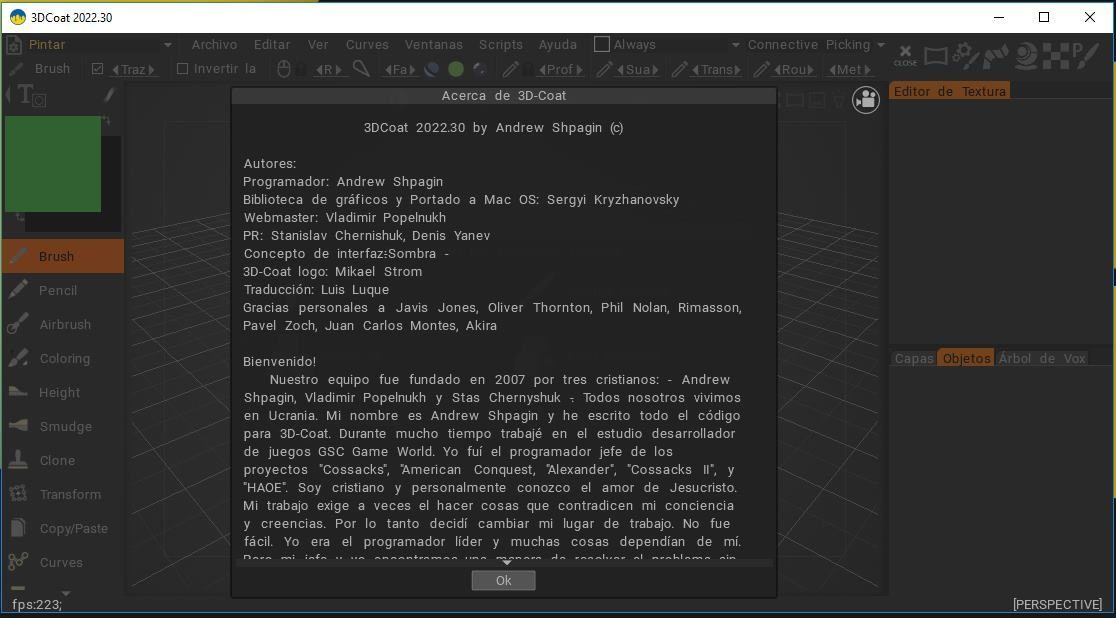Screen dimensions: 1116x618
Task: Uncheck the checkbox before Traz slider
Action: pyautogui.click(x=98, y=69)
